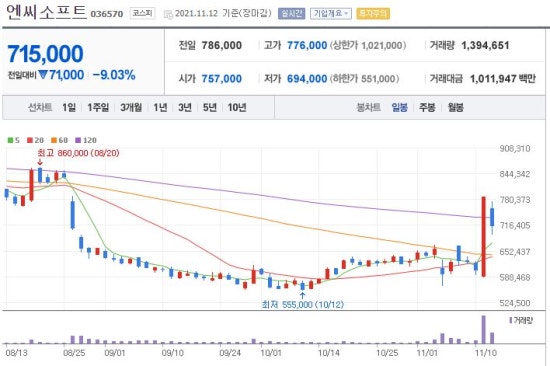The height and width of the screenshot is (366, 550).
Task: Click the 08/25 date axis label
Action: tap(74, 353)
